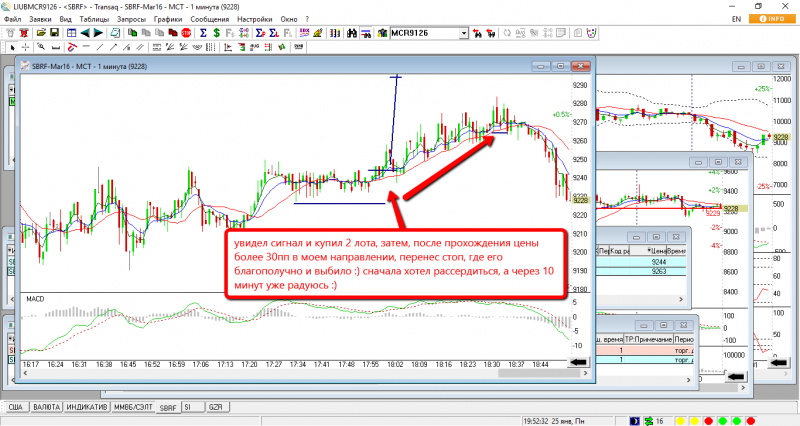The width and height of the screenshot is (800, 426).
Task: Select the horizontal line drawing tool
Action: click(x=86, y=47)
